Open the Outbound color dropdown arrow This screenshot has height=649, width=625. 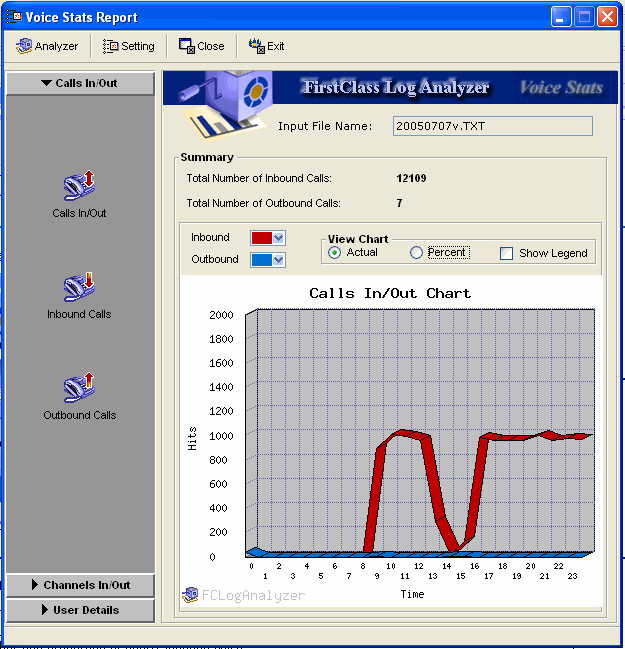tap(279, 260)
